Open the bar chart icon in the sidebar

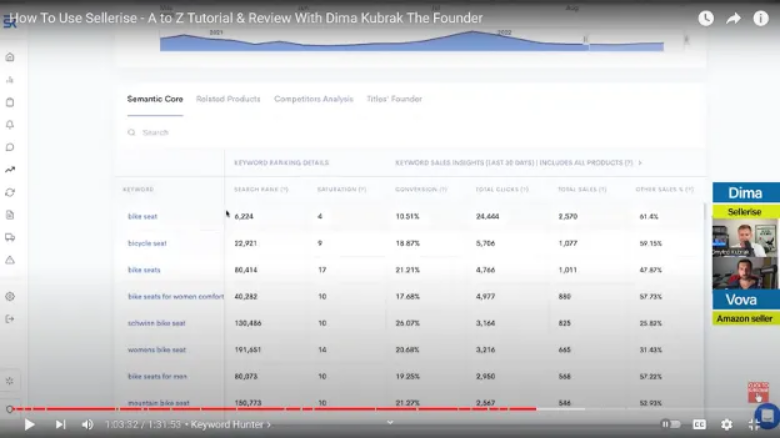[x=10, y=80]
